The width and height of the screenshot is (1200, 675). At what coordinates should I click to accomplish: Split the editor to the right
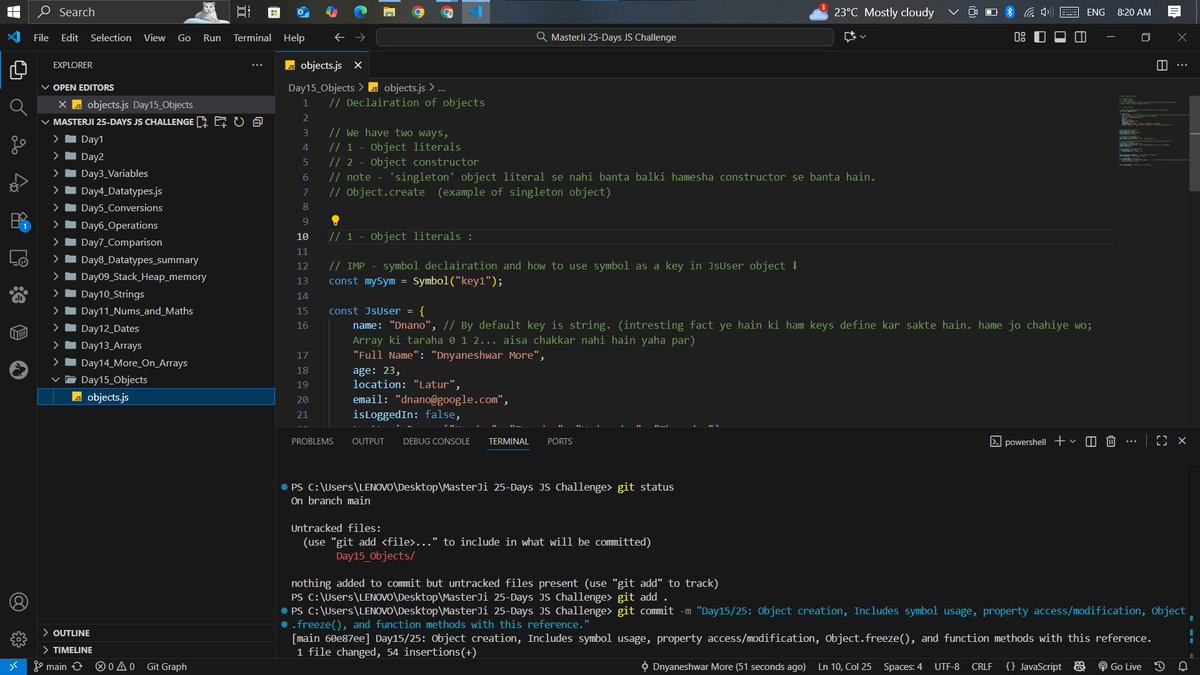[1161, 65]
